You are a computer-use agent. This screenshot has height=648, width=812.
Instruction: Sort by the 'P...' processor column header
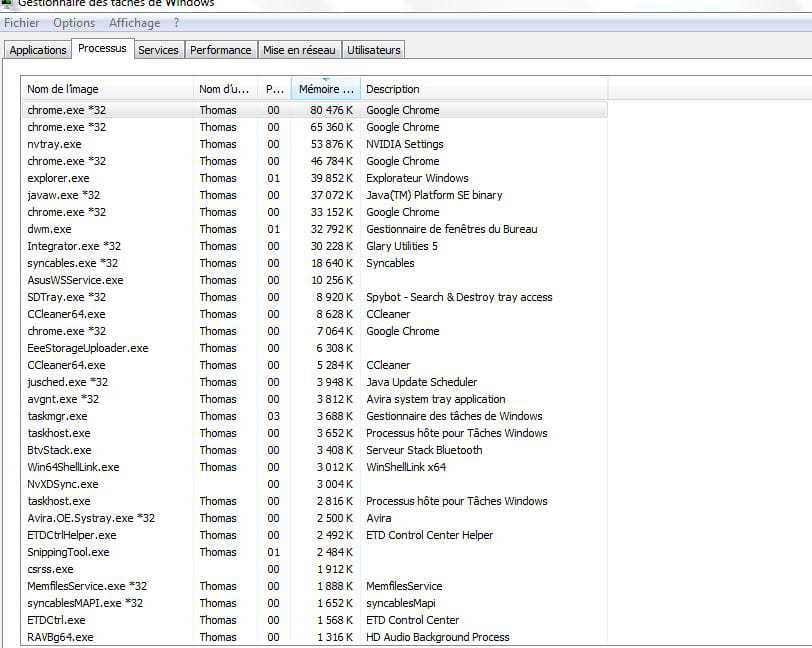click(x=274, y=89)
